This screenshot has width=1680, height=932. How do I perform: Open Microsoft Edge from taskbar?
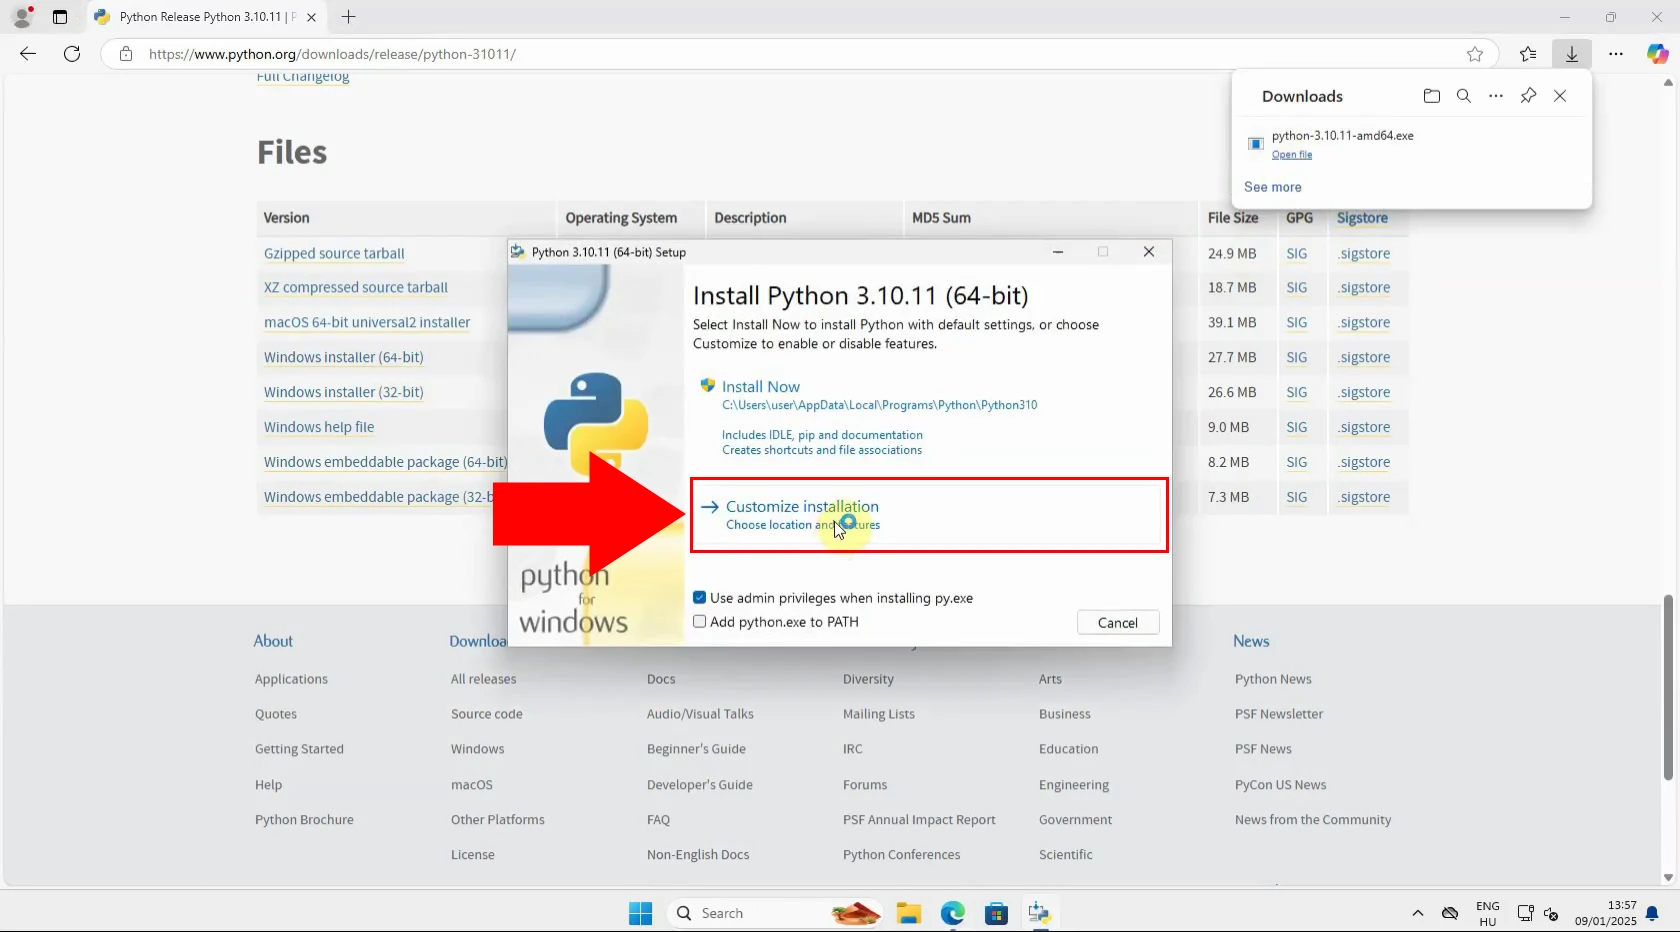953,913
